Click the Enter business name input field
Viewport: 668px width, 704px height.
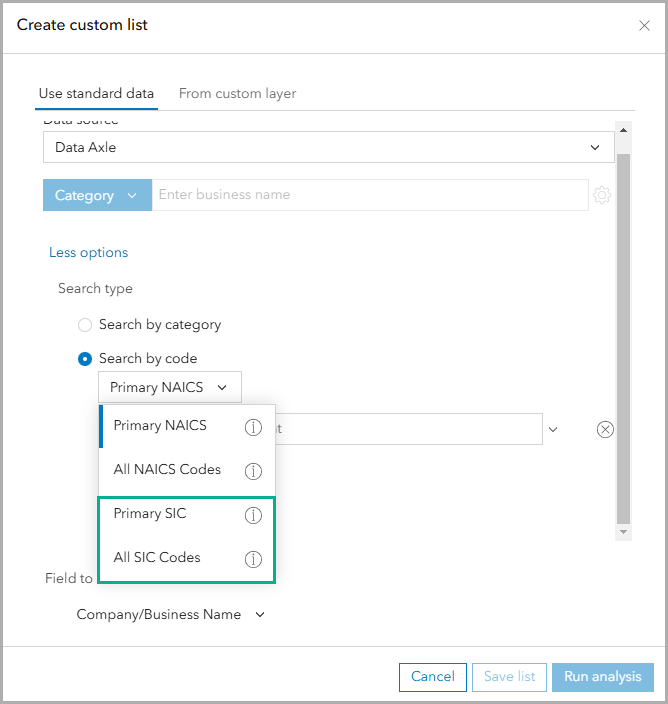pyautogui.click(x=370, y=195)
